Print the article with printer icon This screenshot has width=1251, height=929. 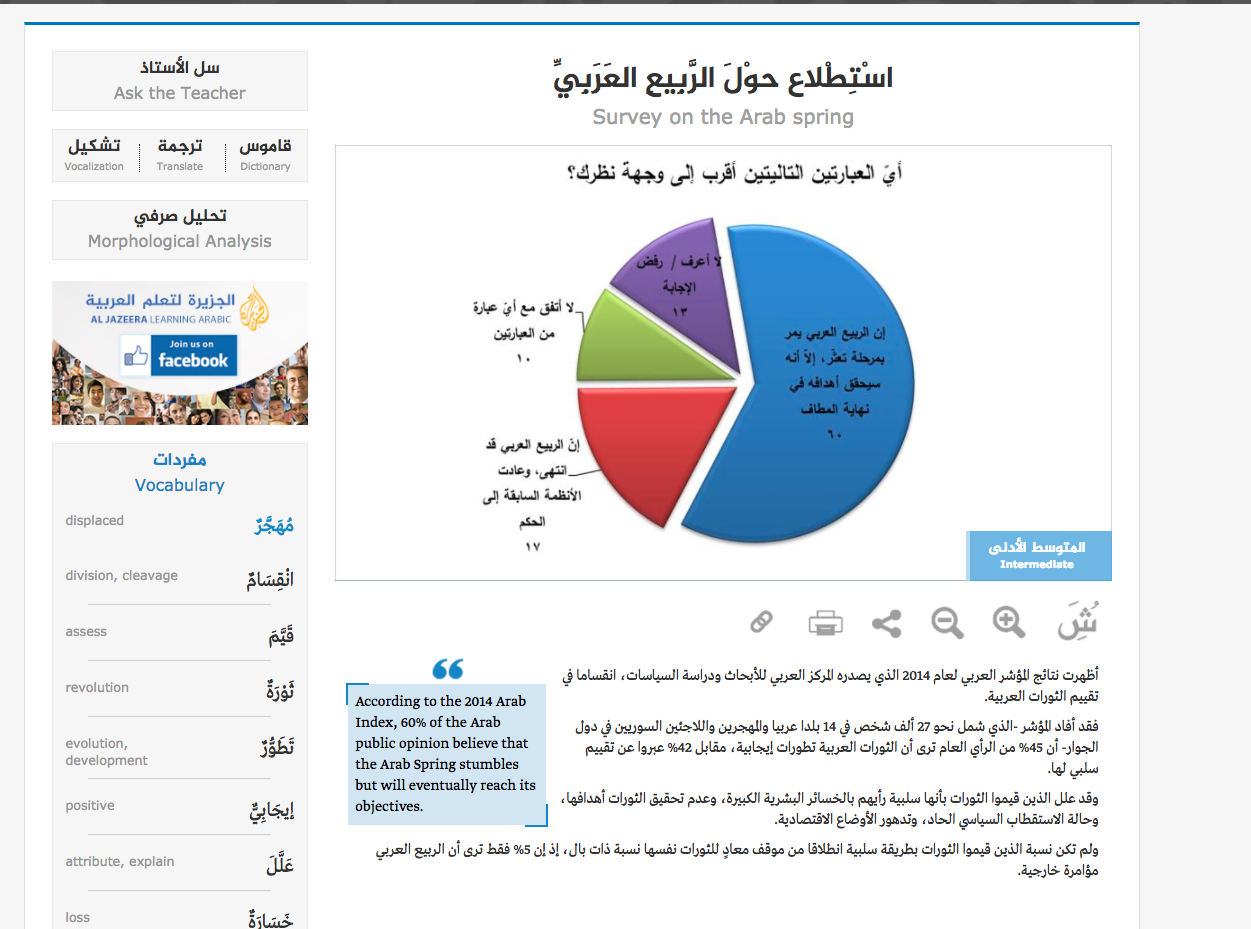(x=825, y=623)
